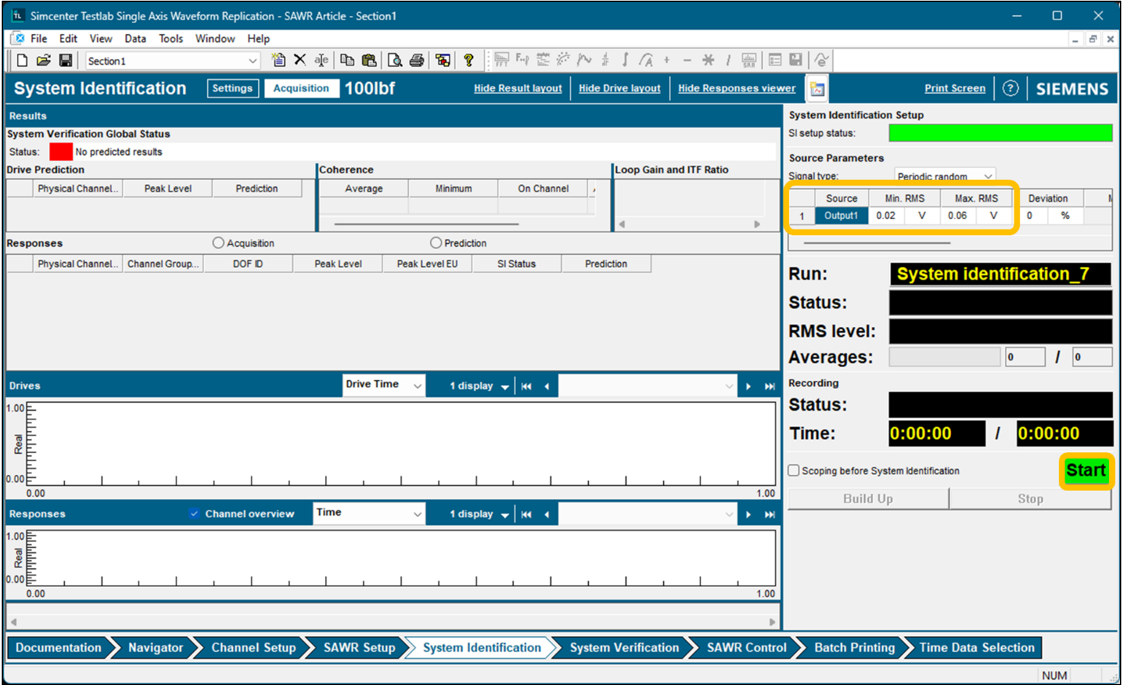
Task: Click the Print icon in toolbar
Action: (x=417, y=61)
